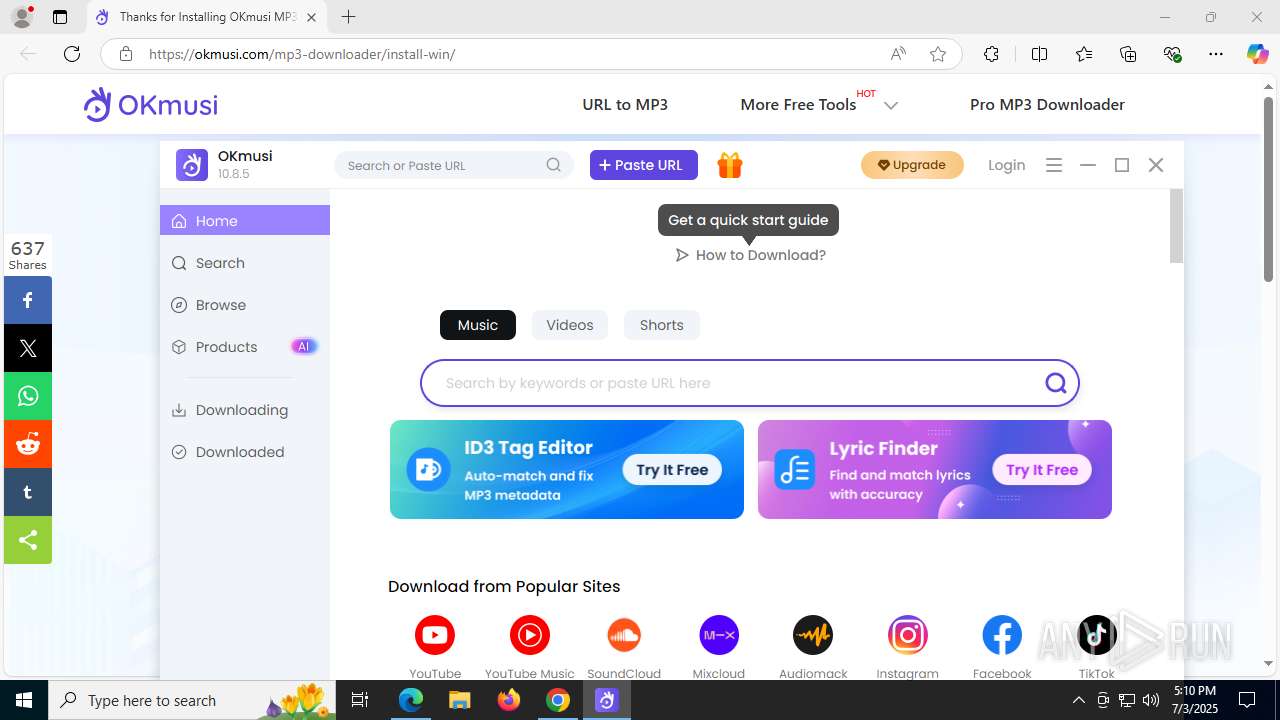Viewport: 1280px width, 720px height.
Task: Open File Explorer from the taskbar
Action: (460, 700)
